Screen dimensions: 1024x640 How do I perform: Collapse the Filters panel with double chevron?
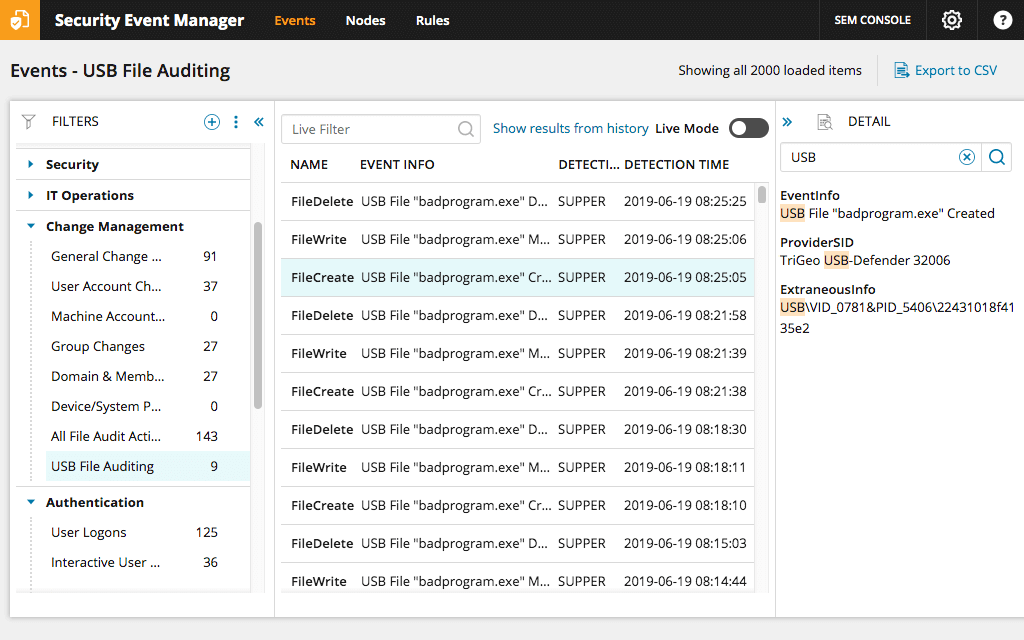tap(259, 122)
